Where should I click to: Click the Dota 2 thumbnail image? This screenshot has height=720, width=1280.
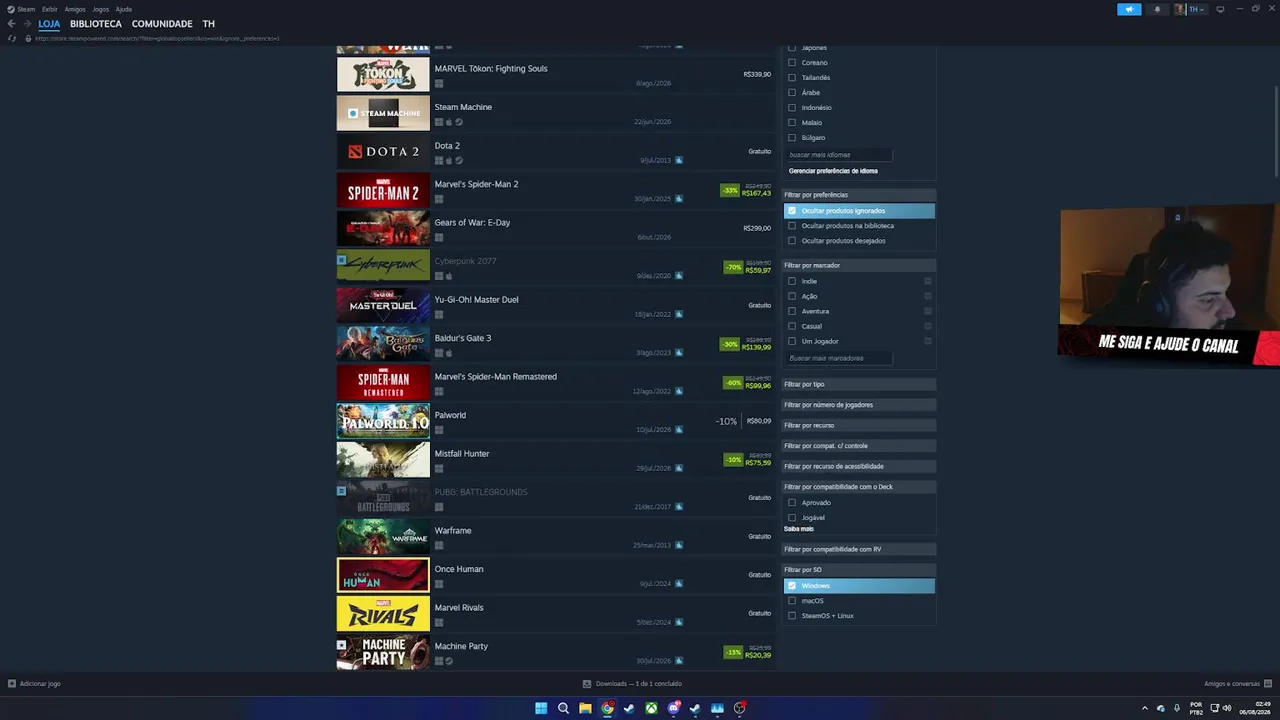383,151
